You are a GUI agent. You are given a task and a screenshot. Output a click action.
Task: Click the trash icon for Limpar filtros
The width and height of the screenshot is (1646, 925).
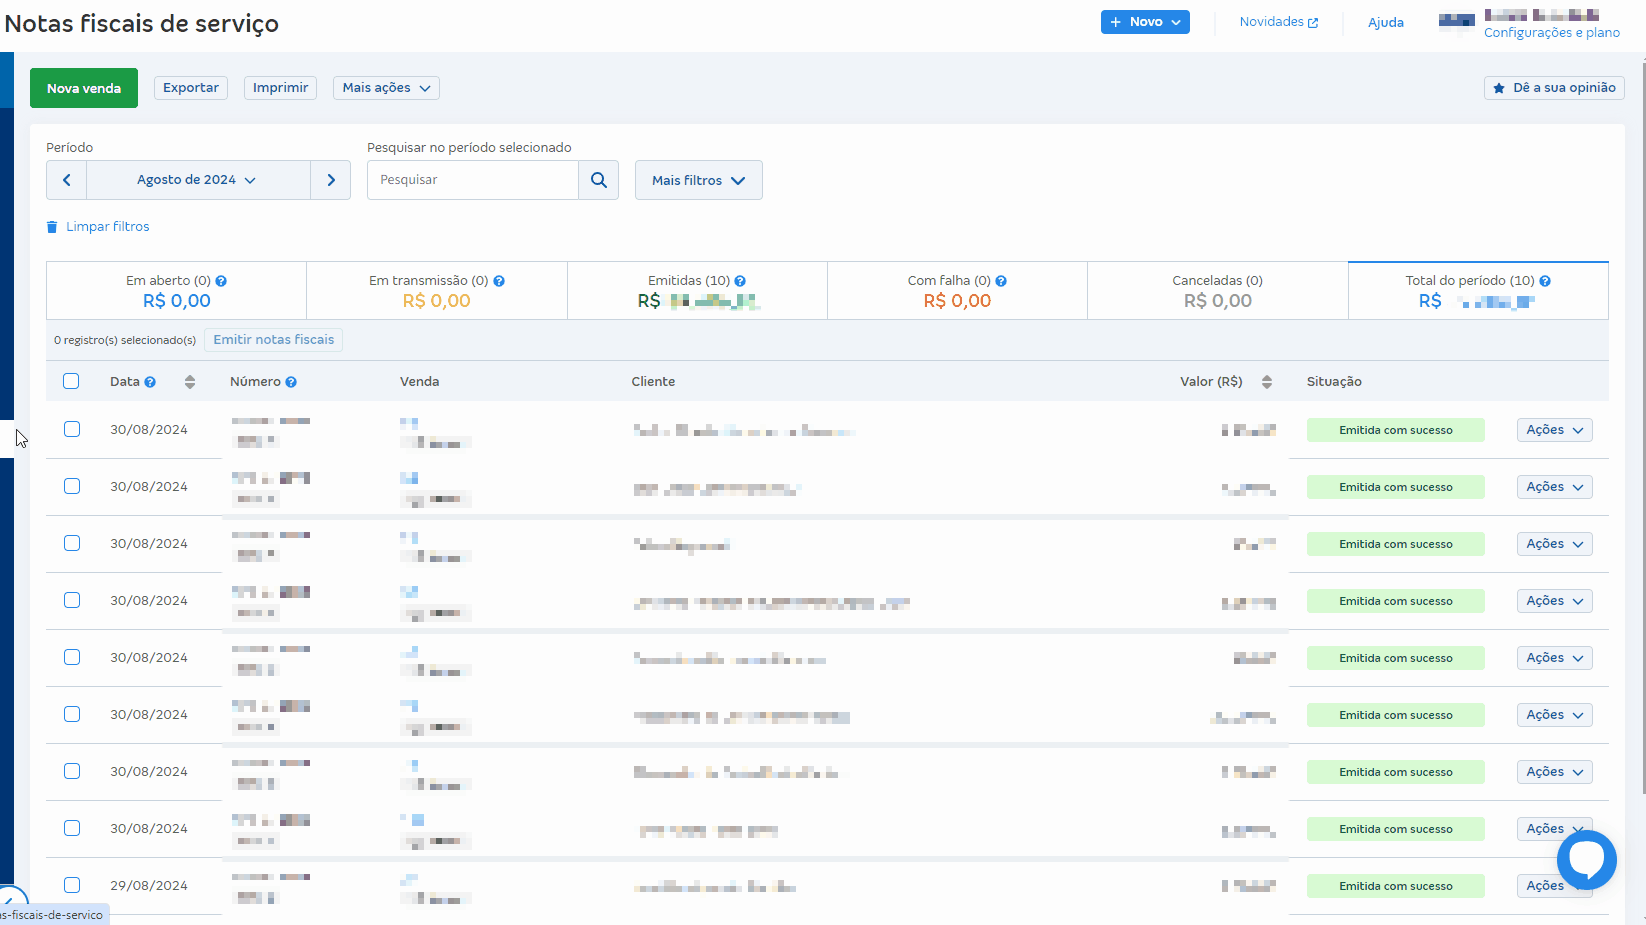pos(52,227)
